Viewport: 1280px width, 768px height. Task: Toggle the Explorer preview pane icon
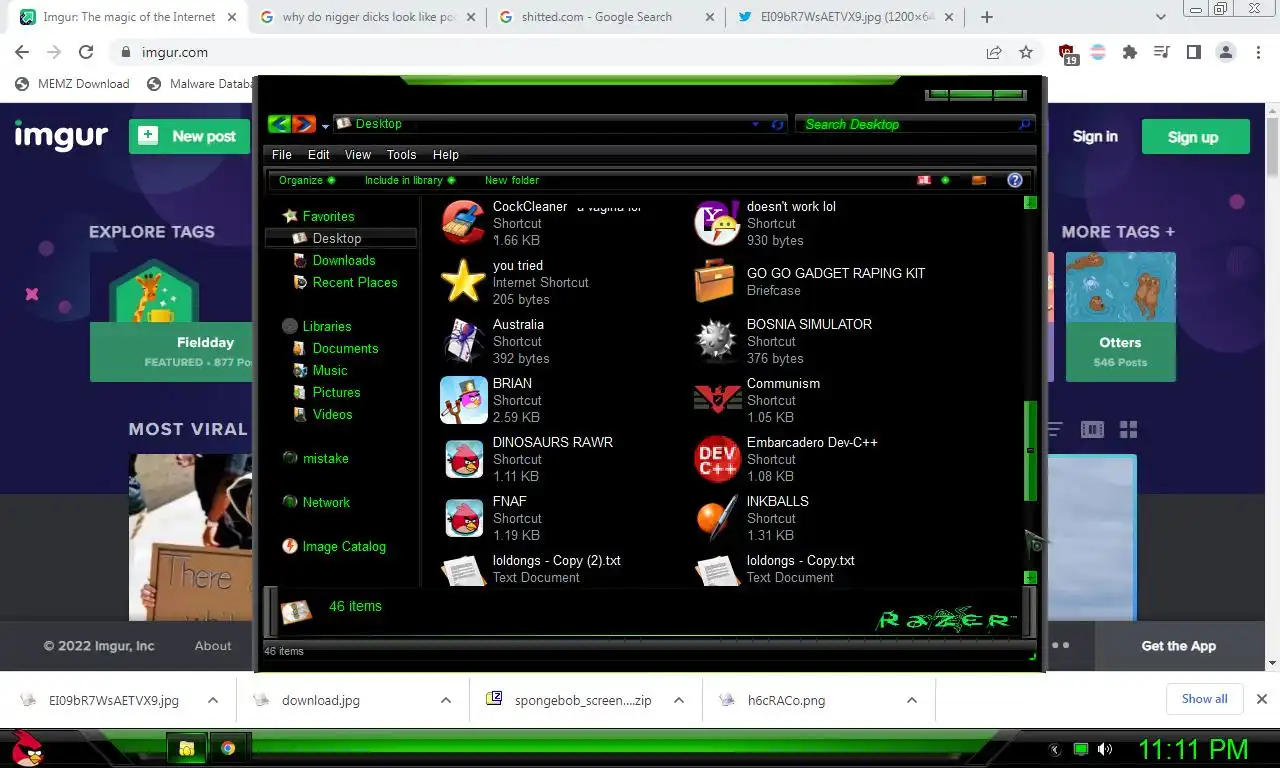point(979,180)
